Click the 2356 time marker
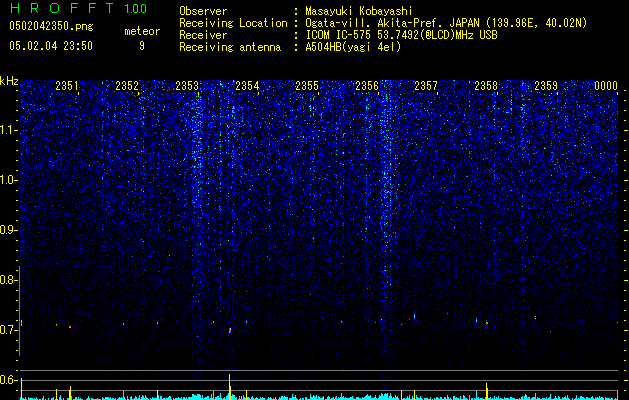The height and width of the screenshot is (400, 629). [x=367, y=86]
